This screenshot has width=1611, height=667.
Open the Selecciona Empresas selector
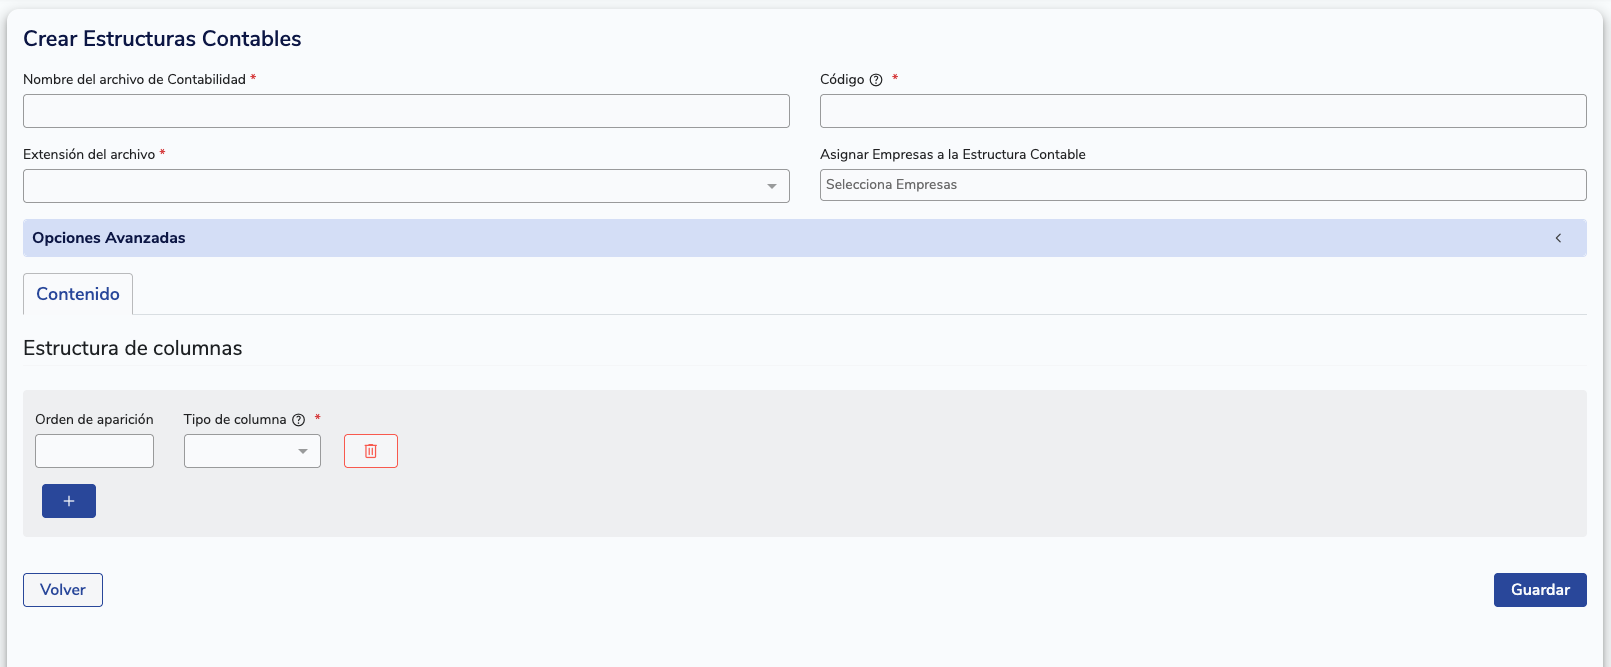1202,185
